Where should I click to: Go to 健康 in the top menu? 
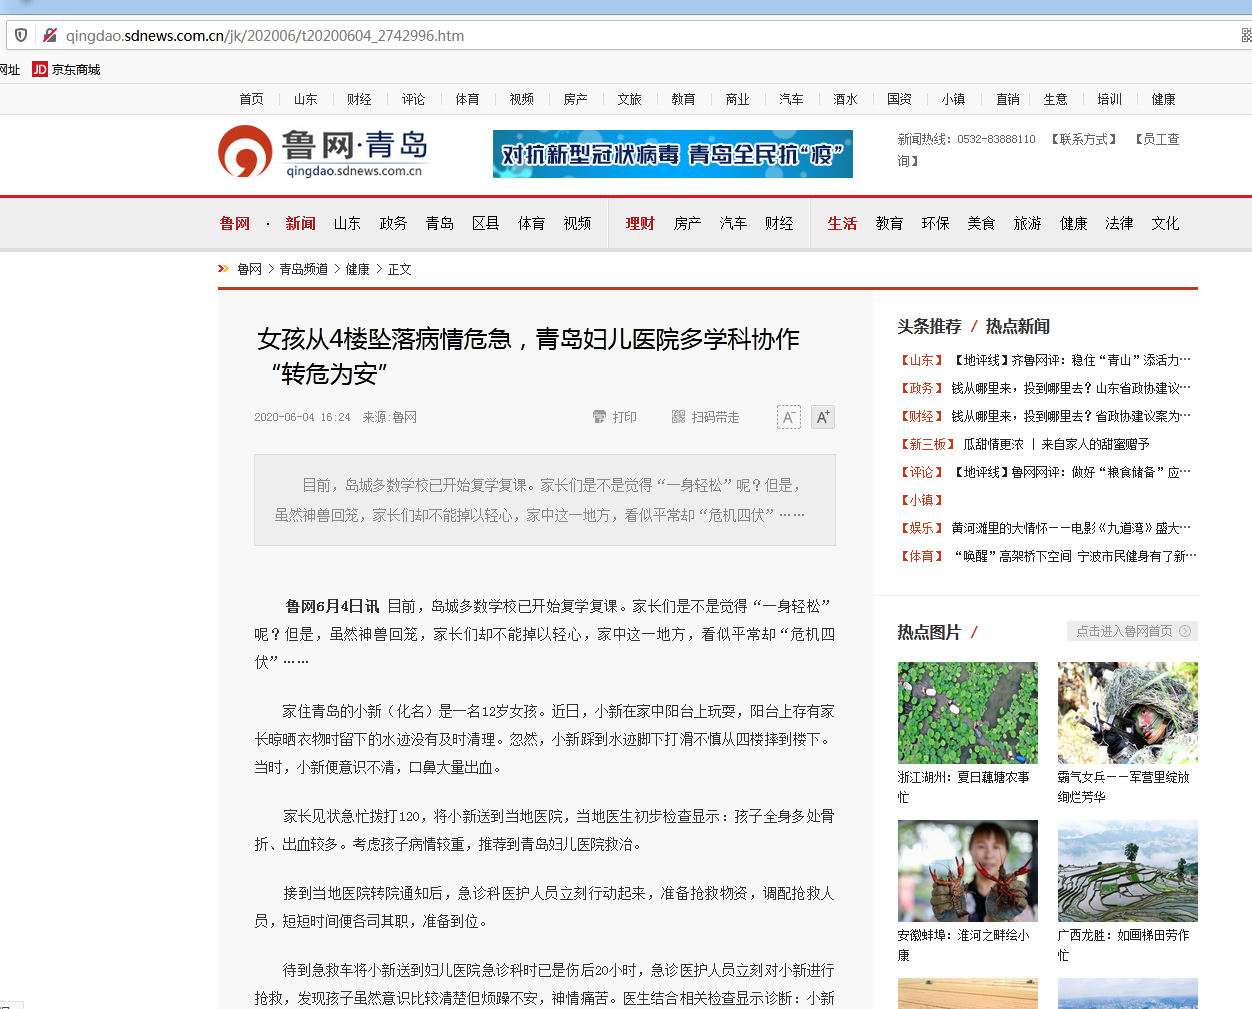[x=1163, y=99]
